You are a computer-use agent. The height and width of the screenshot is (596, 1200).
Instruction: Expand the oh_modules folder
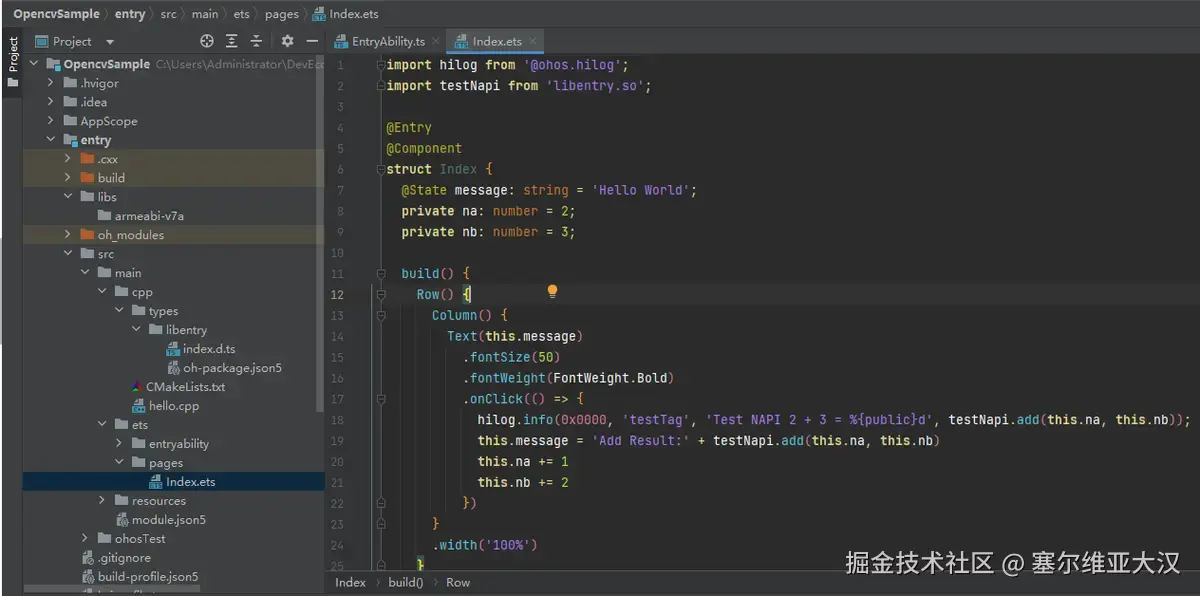tap(68, 235)
